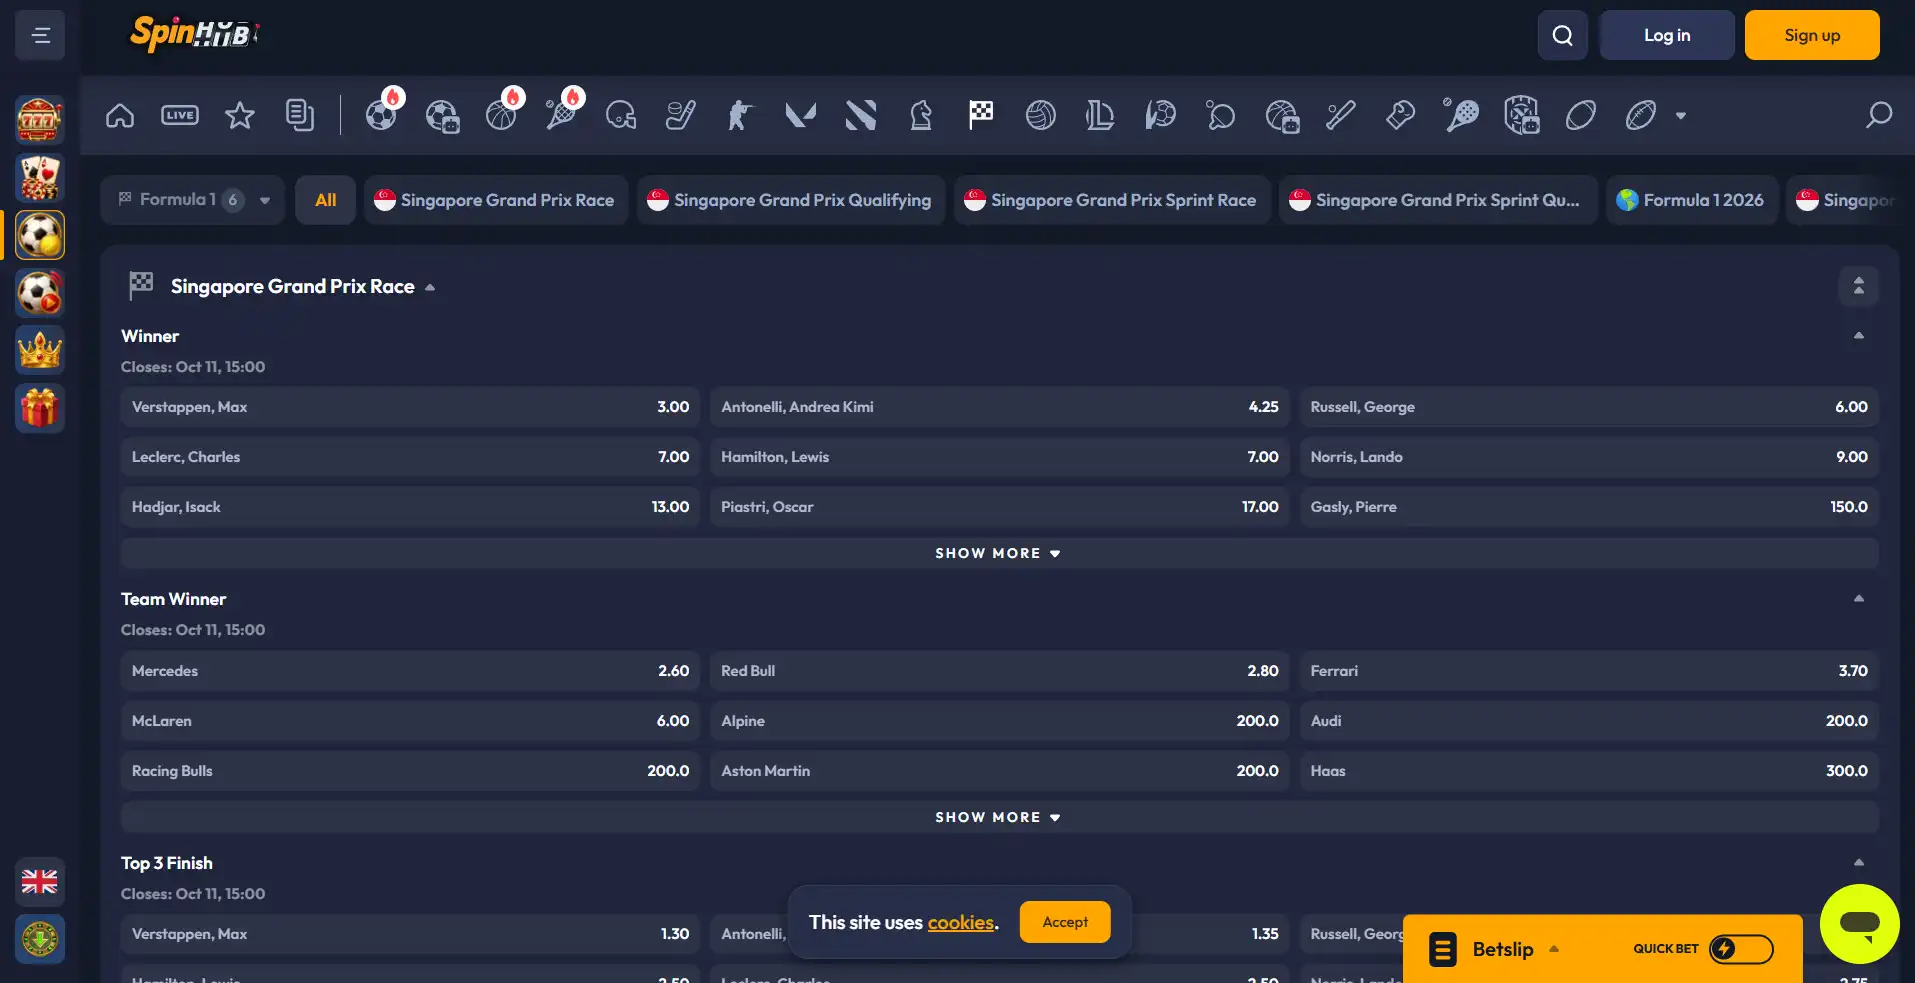Click the header search icon button
1915x983 pixels.
pyautogui.click(x=1563, y=35)
